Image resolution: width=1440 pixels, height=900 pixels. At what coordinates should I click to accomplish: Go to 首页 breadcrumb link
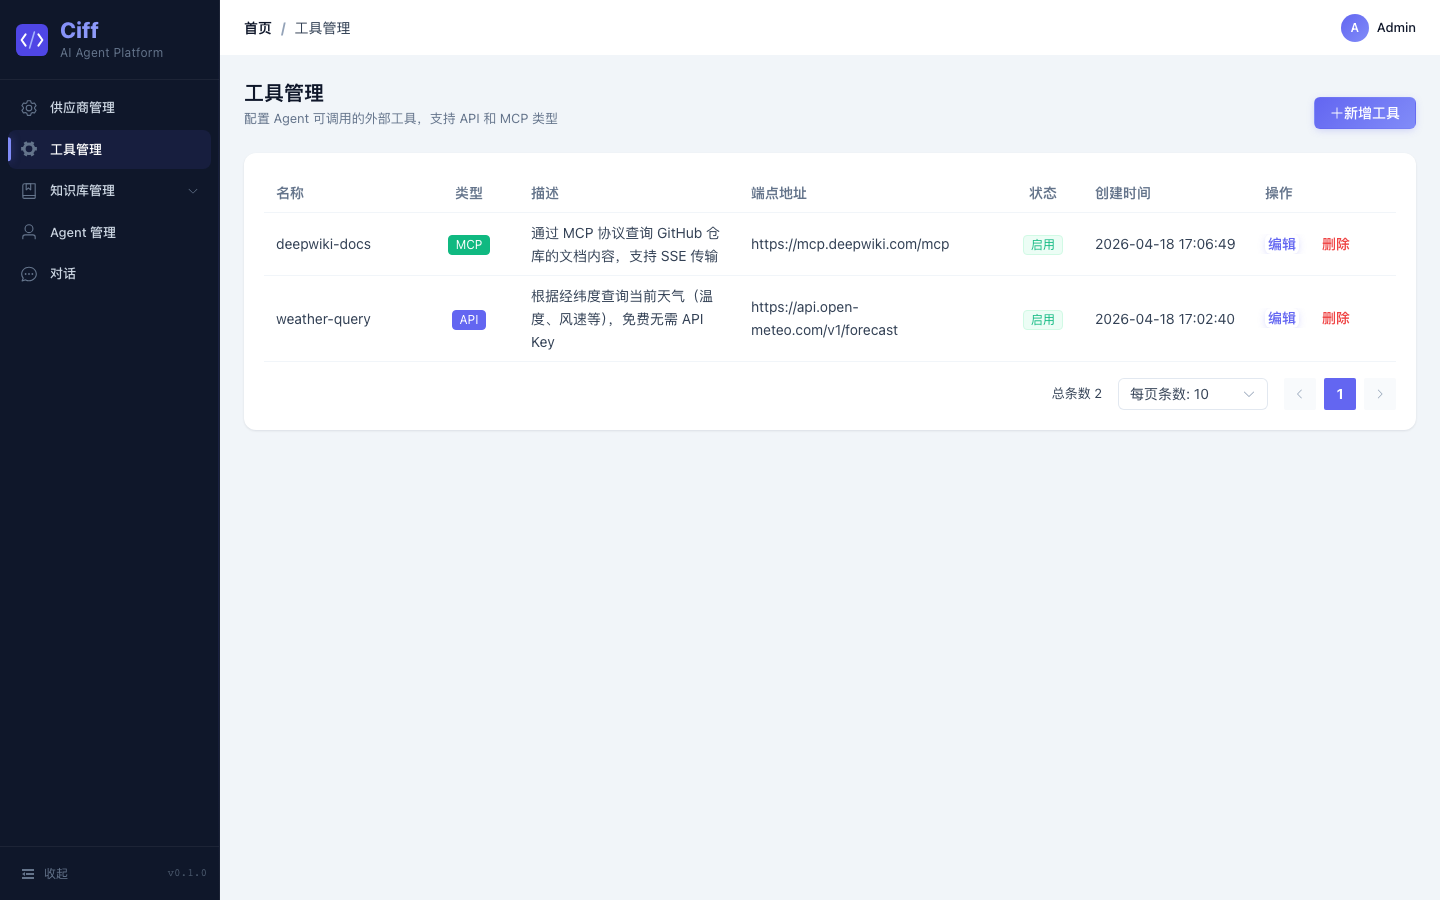[x=258, y=28]
